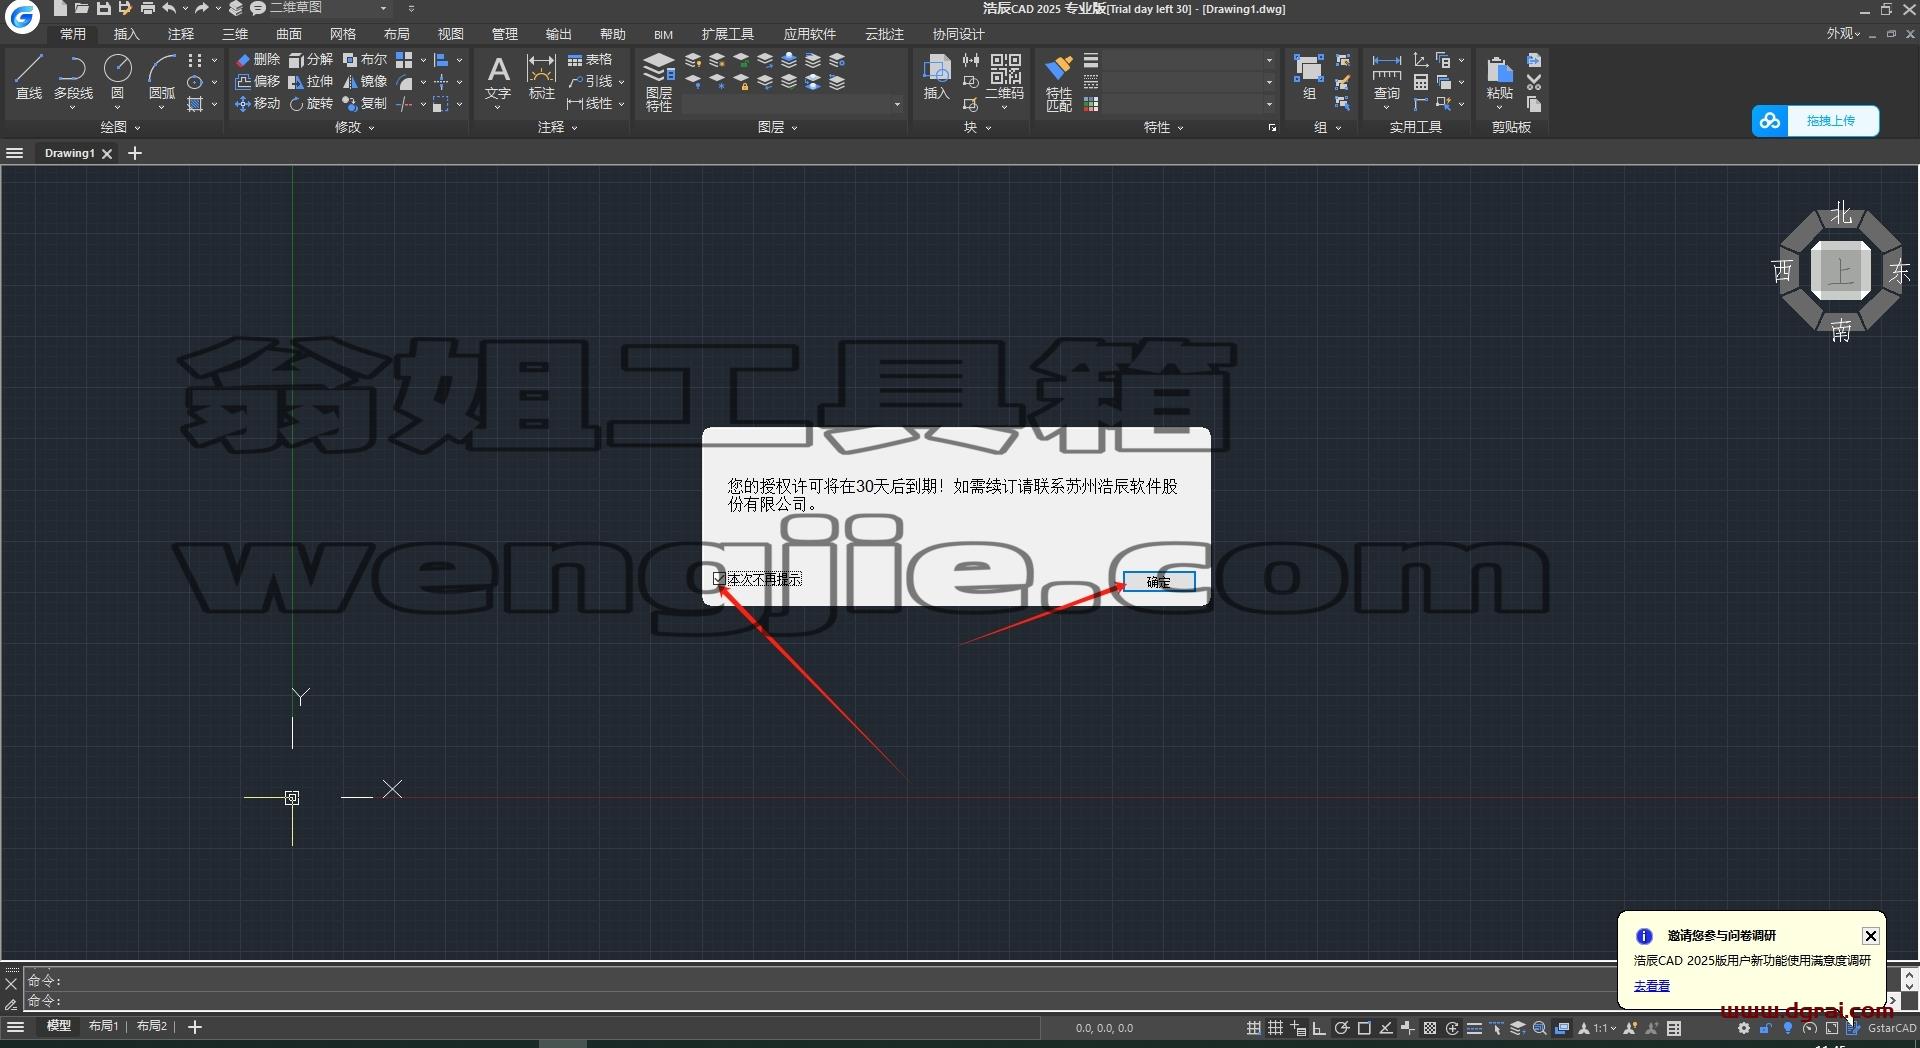
Task: Switch to the 注释 ribbon tab
Action: point(181,34)
